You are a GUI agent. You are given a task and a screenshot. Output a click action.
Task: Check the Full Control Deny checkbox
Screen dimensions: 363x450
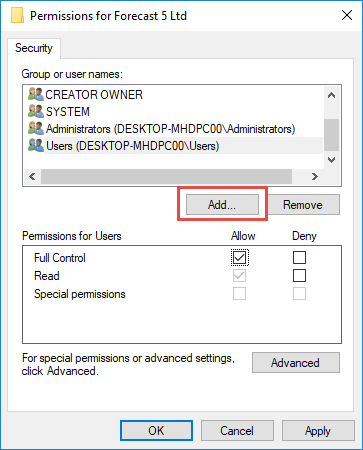299,257
